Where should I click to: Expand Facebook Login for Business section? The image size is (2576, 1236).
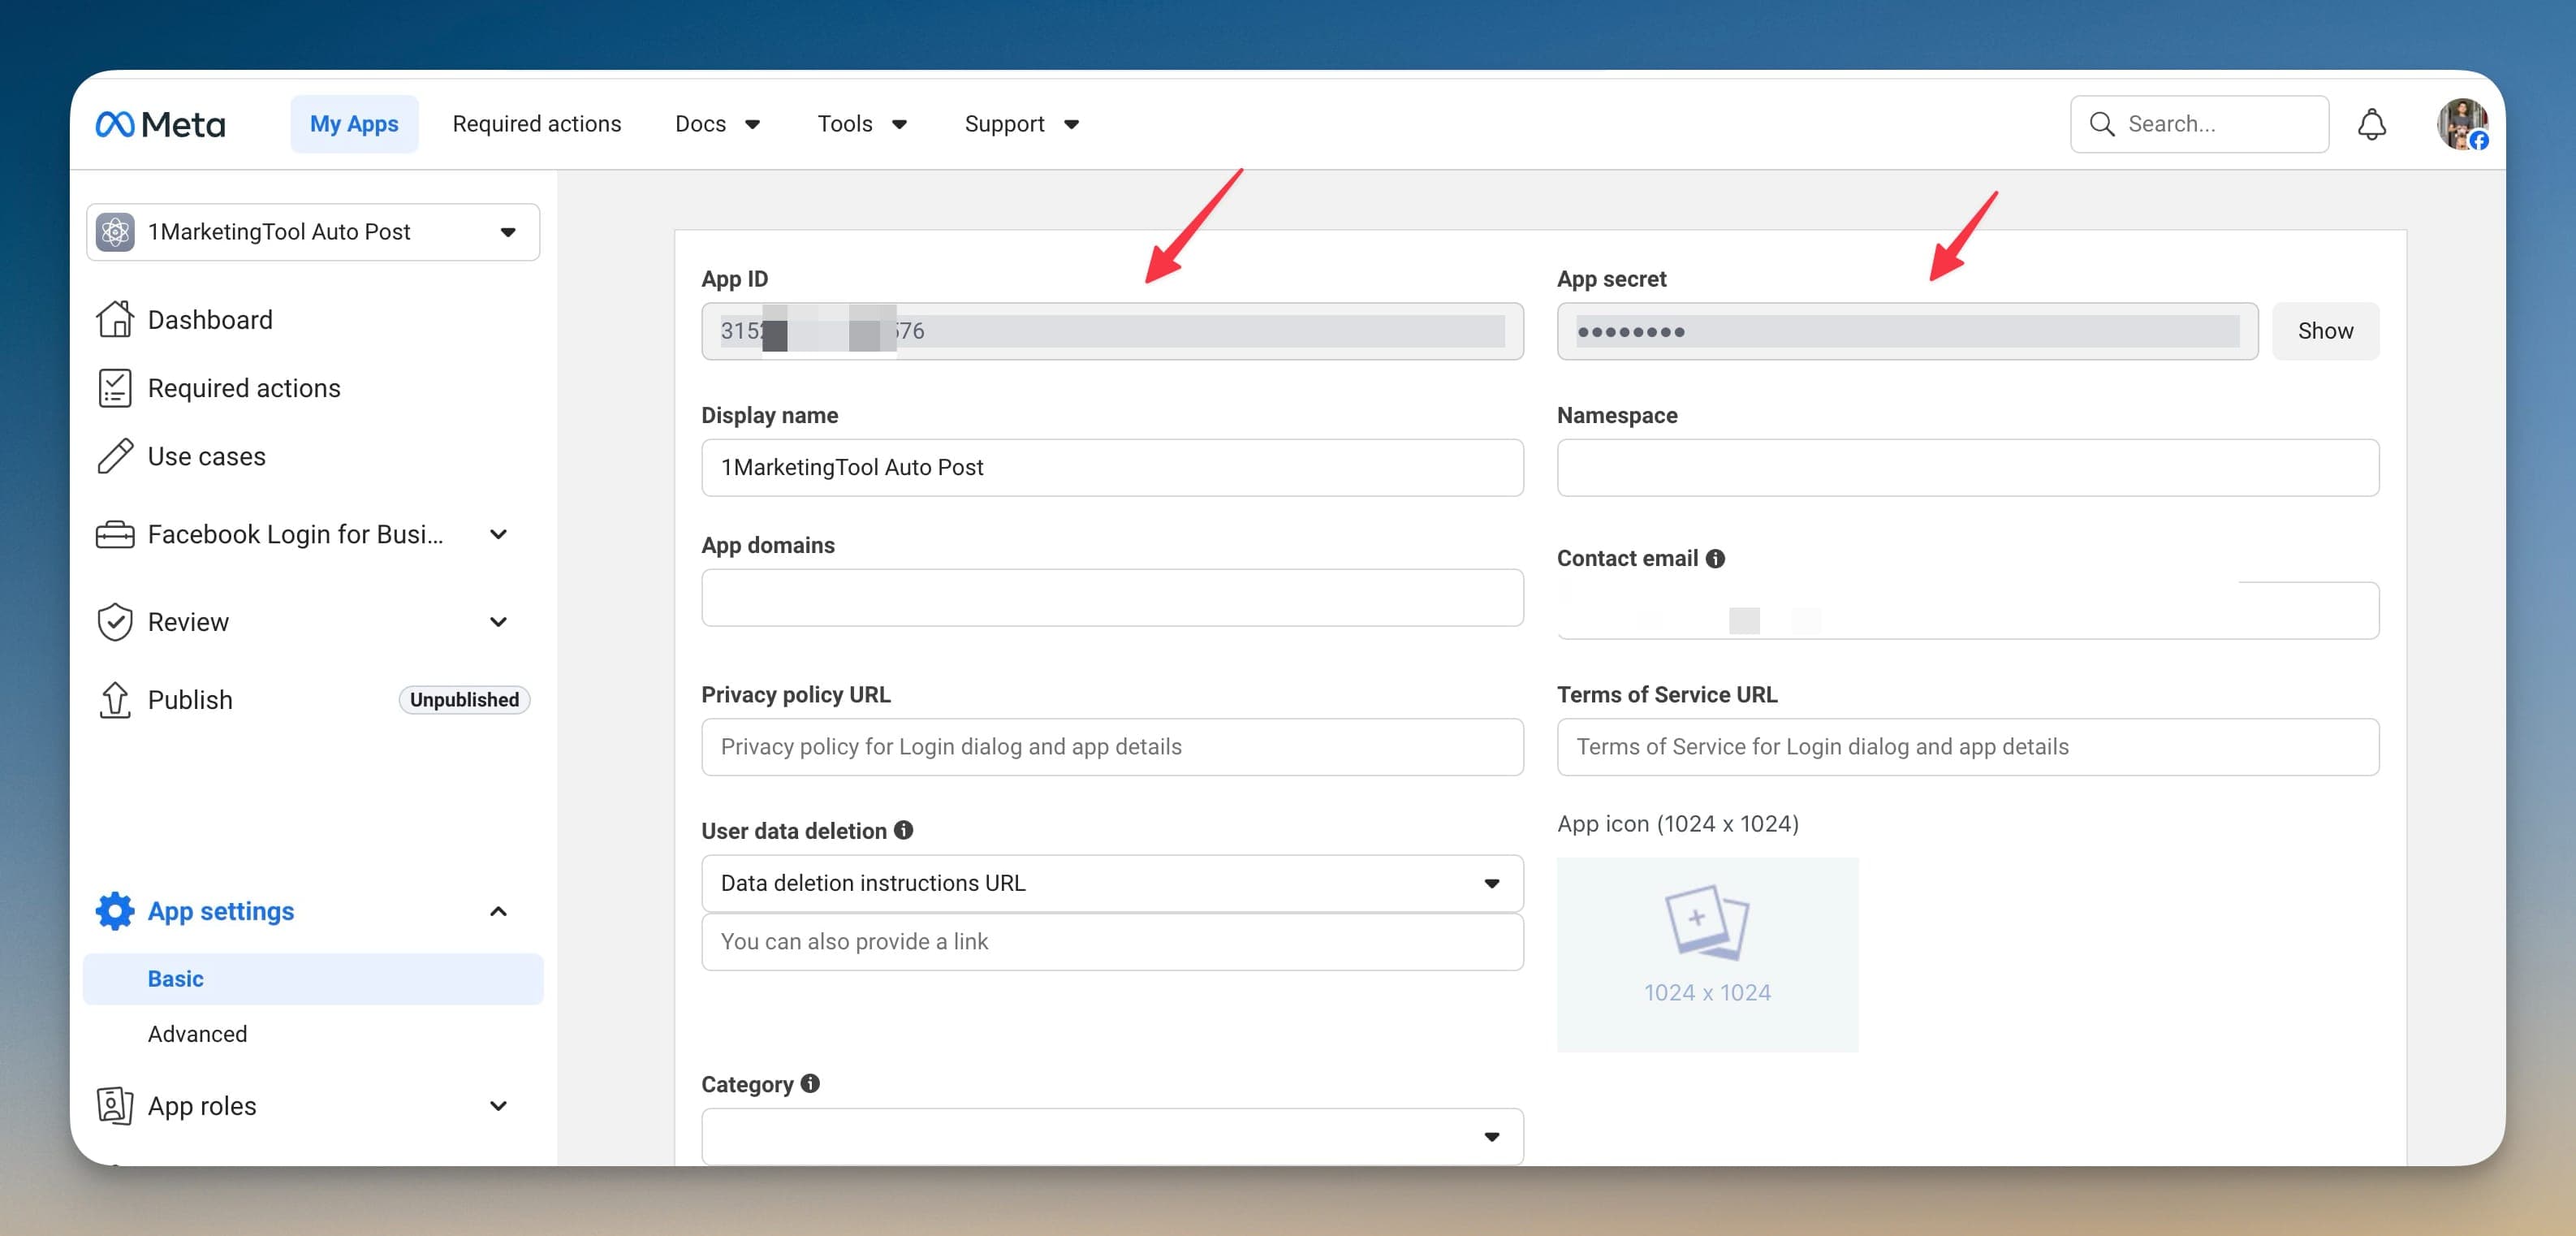[498, 534]
